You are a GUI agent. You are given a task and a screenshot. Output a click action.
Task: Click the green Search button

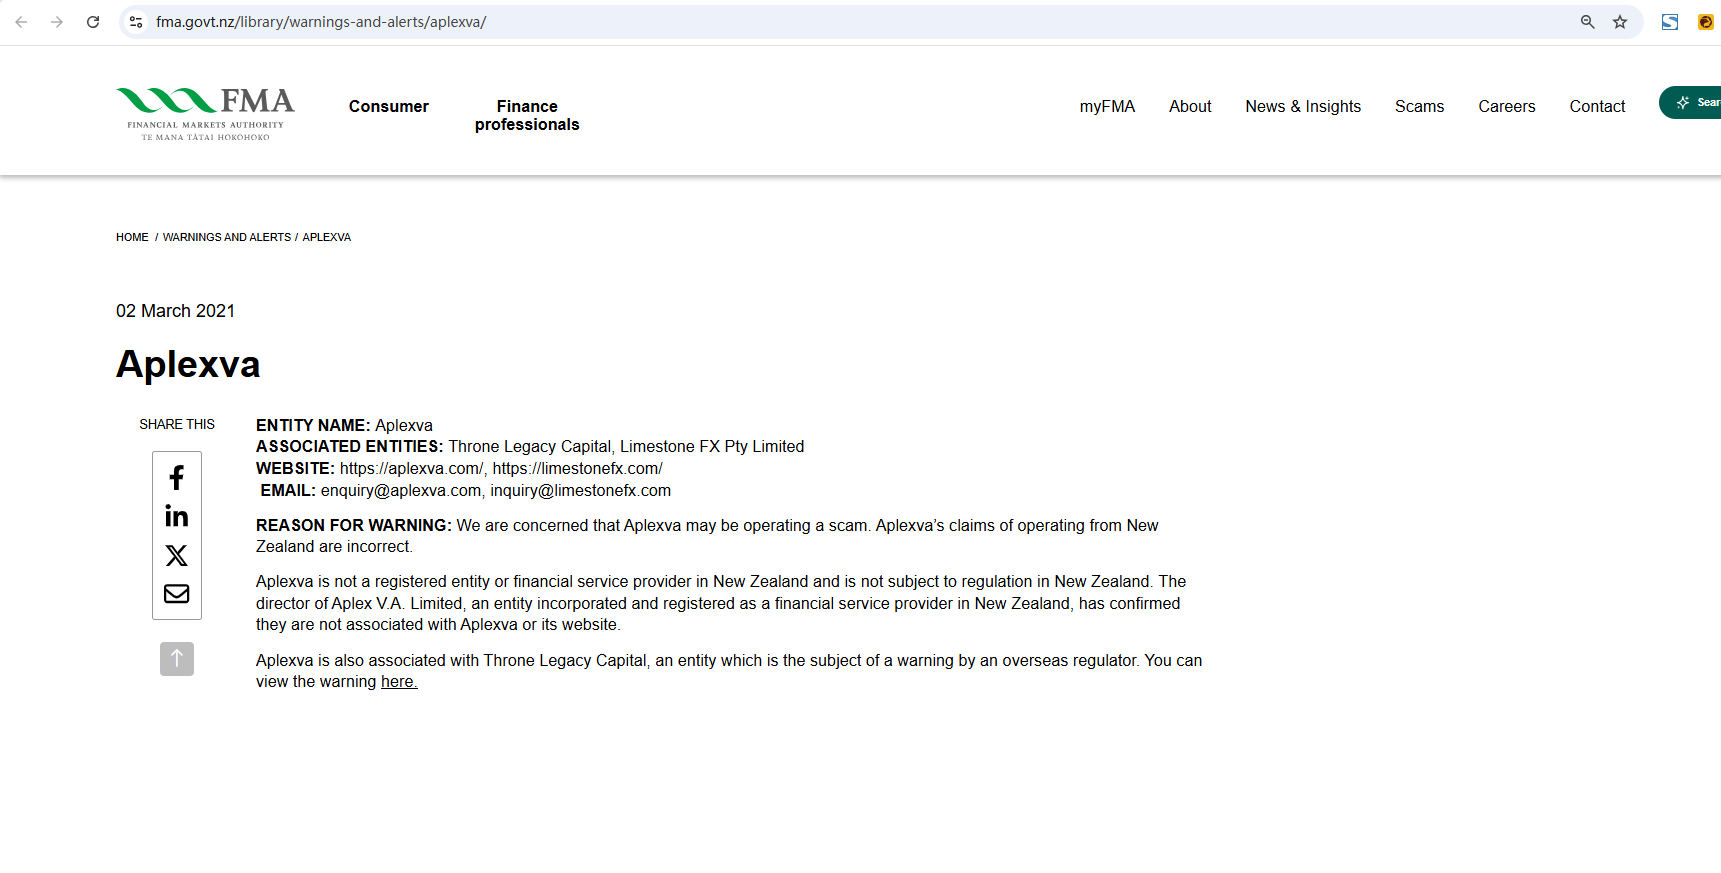pyautogui.click(x=1694, y=102)
